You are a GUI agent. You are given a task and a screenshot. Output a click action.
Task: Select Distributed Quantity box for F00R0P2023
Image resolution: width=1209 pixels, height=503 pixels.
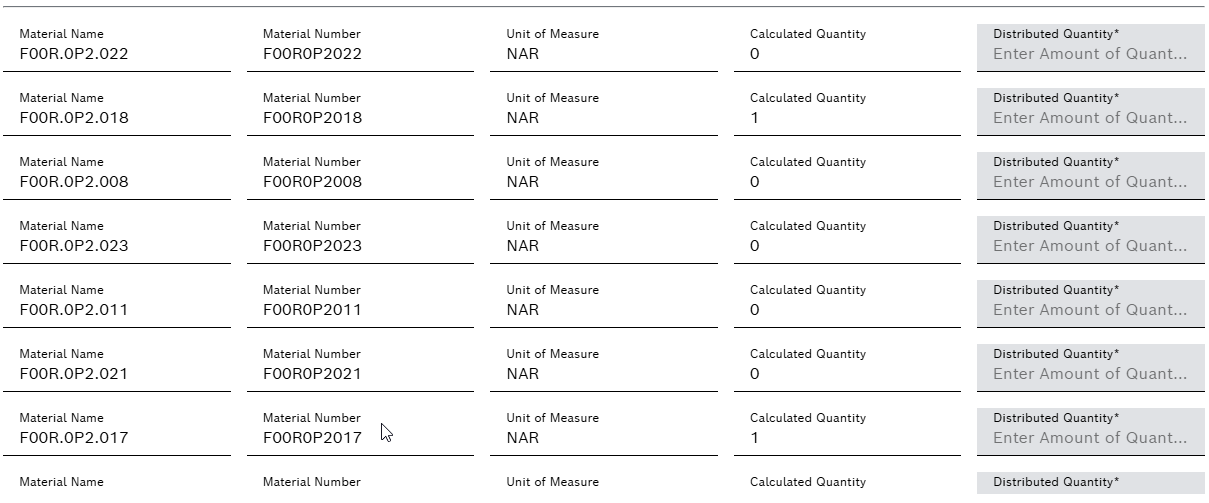pos(1090,246)
